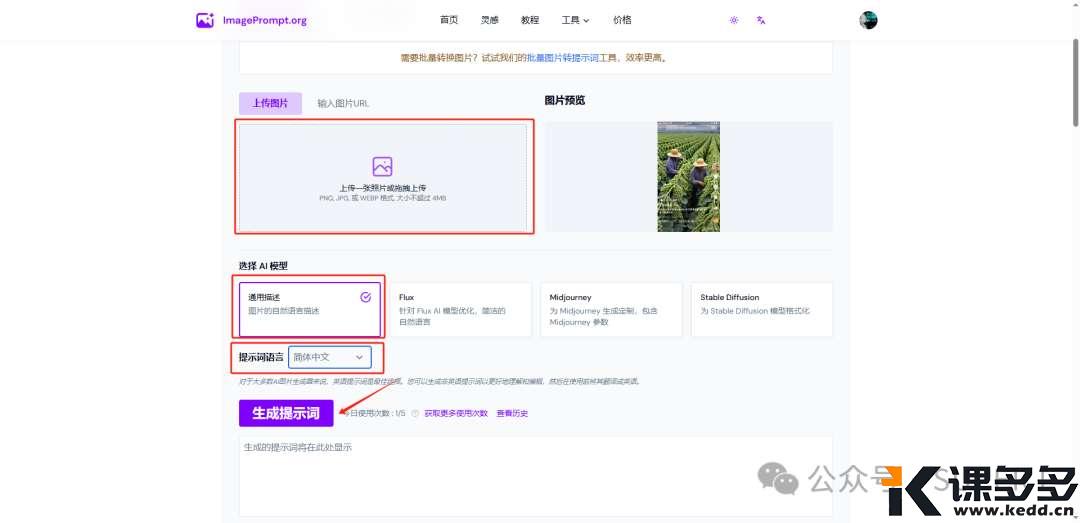The width and height of the screenshot is (1080, 523).
Task: Open the 查看历史 link
Action: coord(512,413)
